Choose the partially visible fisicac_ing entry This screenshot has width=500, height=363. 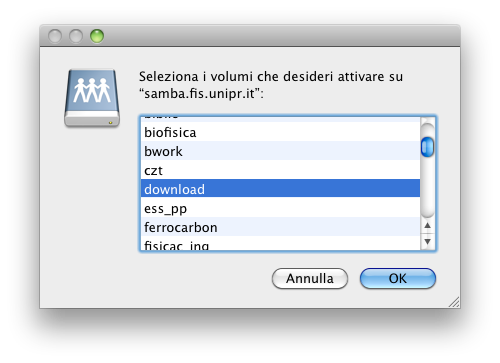click(280, 243)
